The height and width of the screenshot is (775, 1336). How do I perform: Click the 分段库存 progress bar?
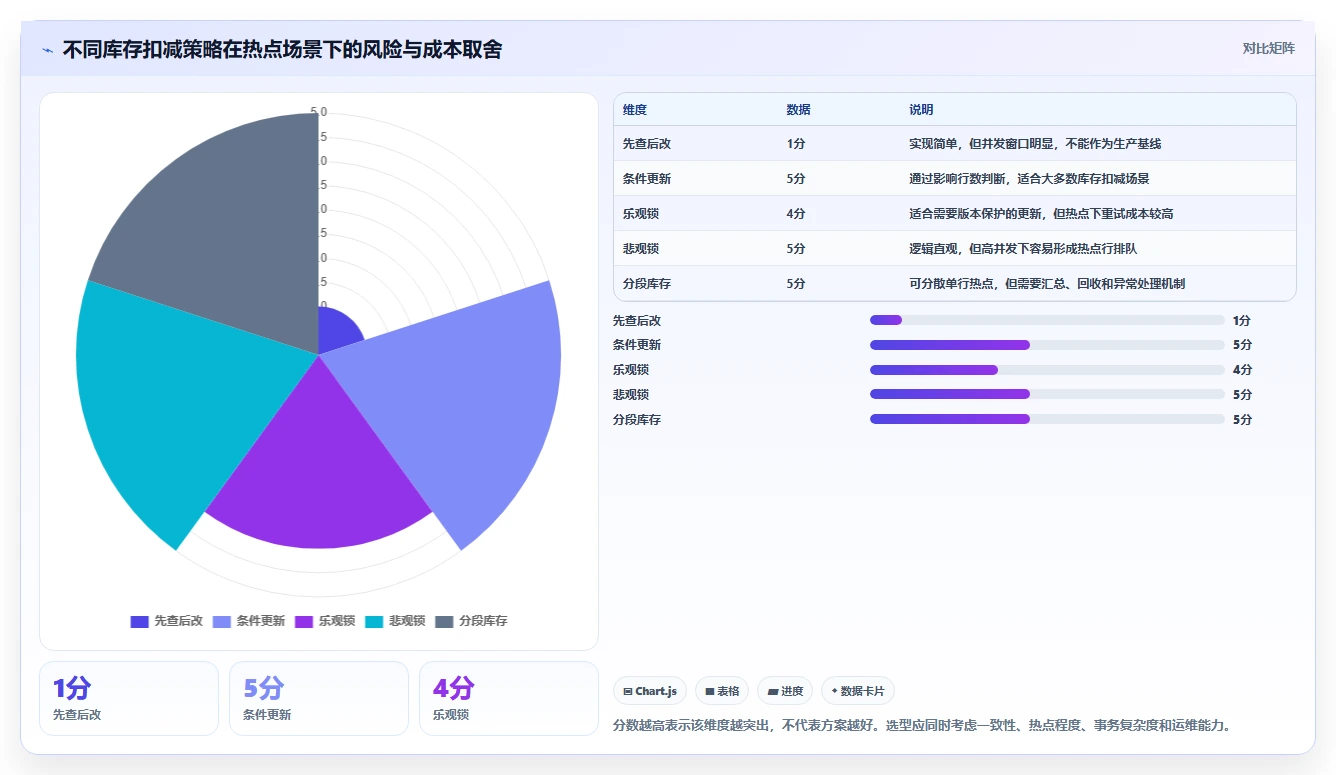coord(1047,420)
